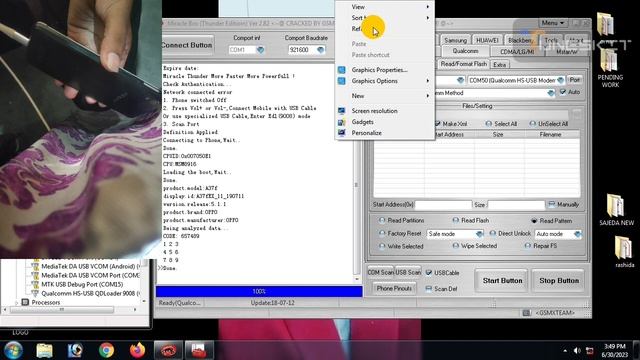The width and height of the screenshot is (640, 360).
Task: Choose the Select All radio option
Action: (x=489, y=124)
